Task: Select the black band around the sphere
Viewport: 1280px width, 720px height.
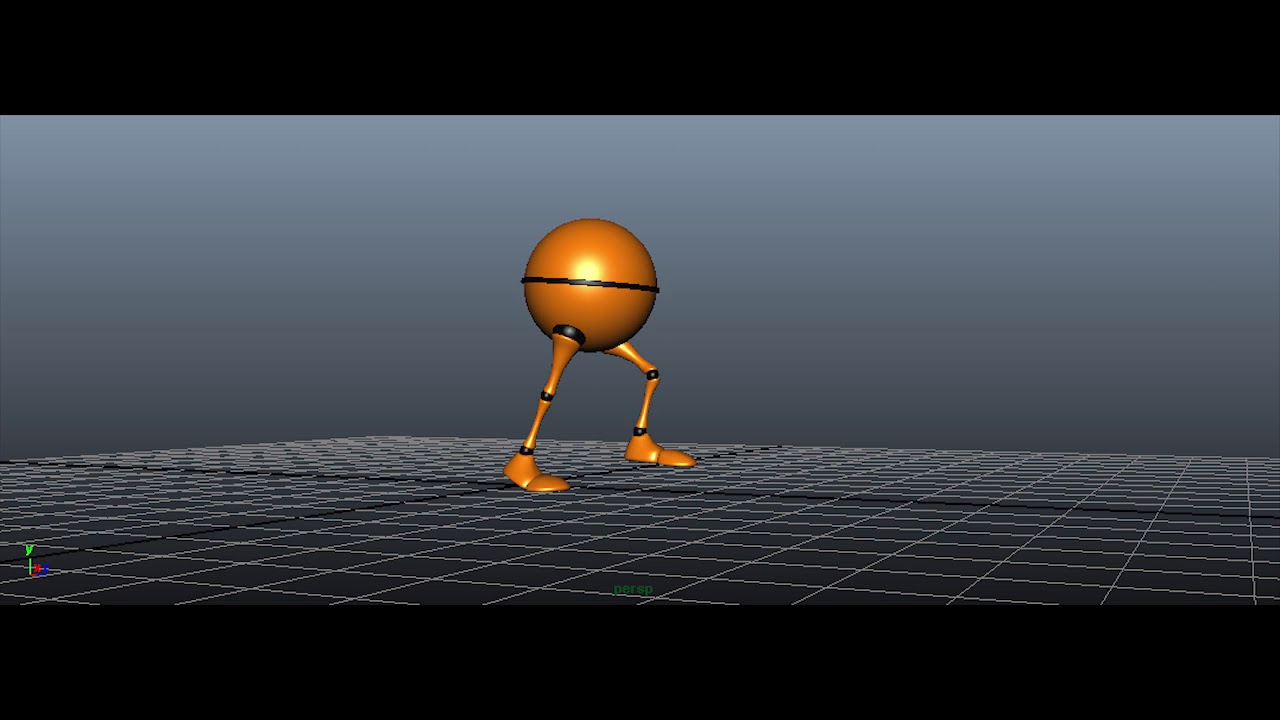Action: 590,285
